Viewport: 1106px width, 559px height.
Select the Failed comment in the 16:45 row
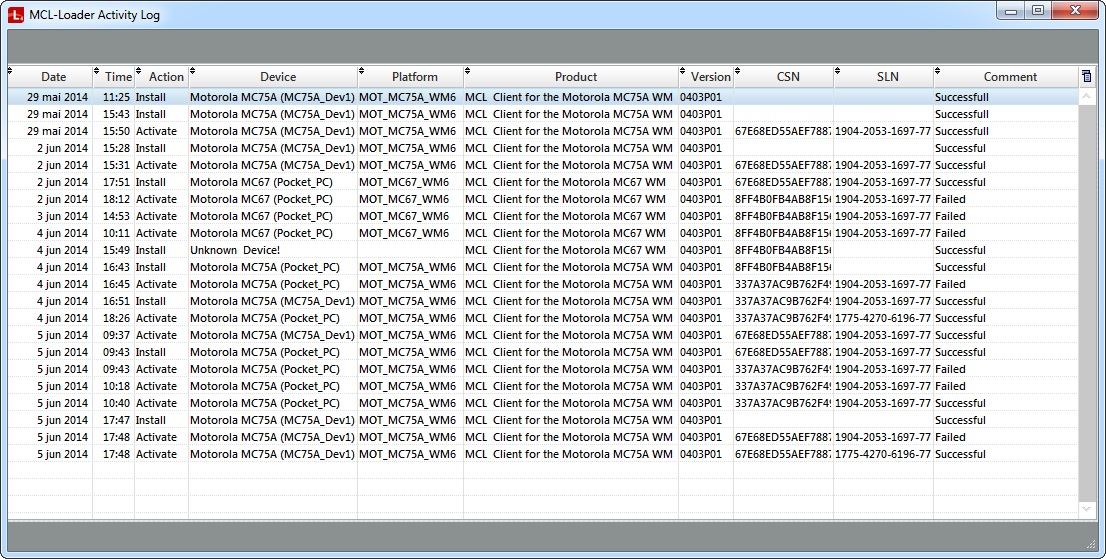pyautogui.click(x=950, y=284)
